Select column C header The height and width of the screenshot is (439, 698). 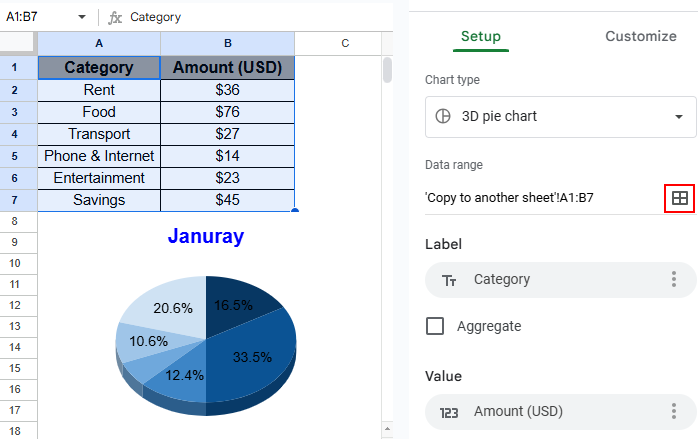[x=344, y=43]
